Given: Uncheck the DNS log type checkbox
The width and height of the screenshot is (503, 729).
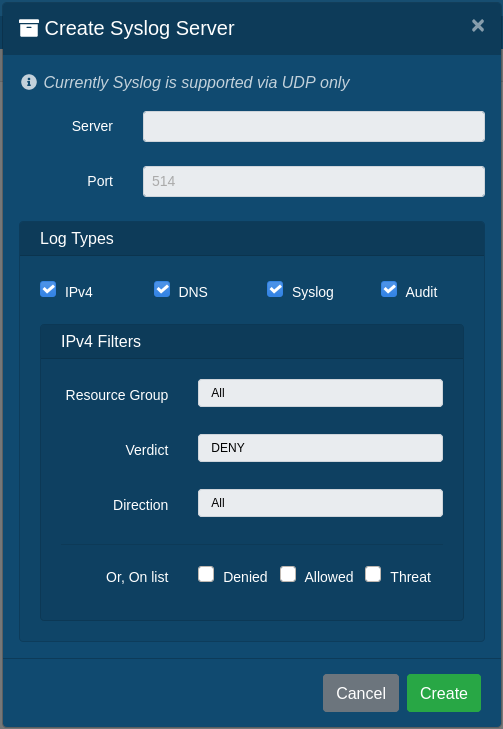Looking at the screenshot, I should (x=162, y=289).
